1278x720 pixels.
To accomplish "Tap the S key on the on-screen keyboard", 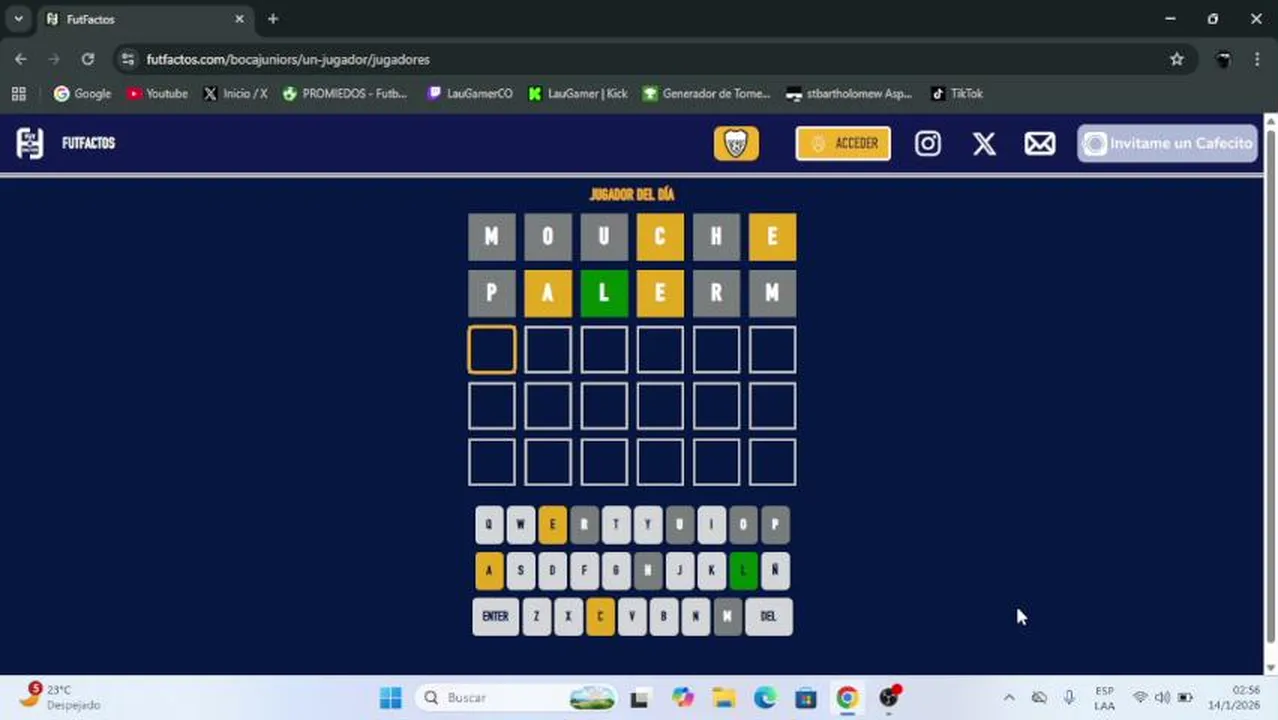I will 521,571.
